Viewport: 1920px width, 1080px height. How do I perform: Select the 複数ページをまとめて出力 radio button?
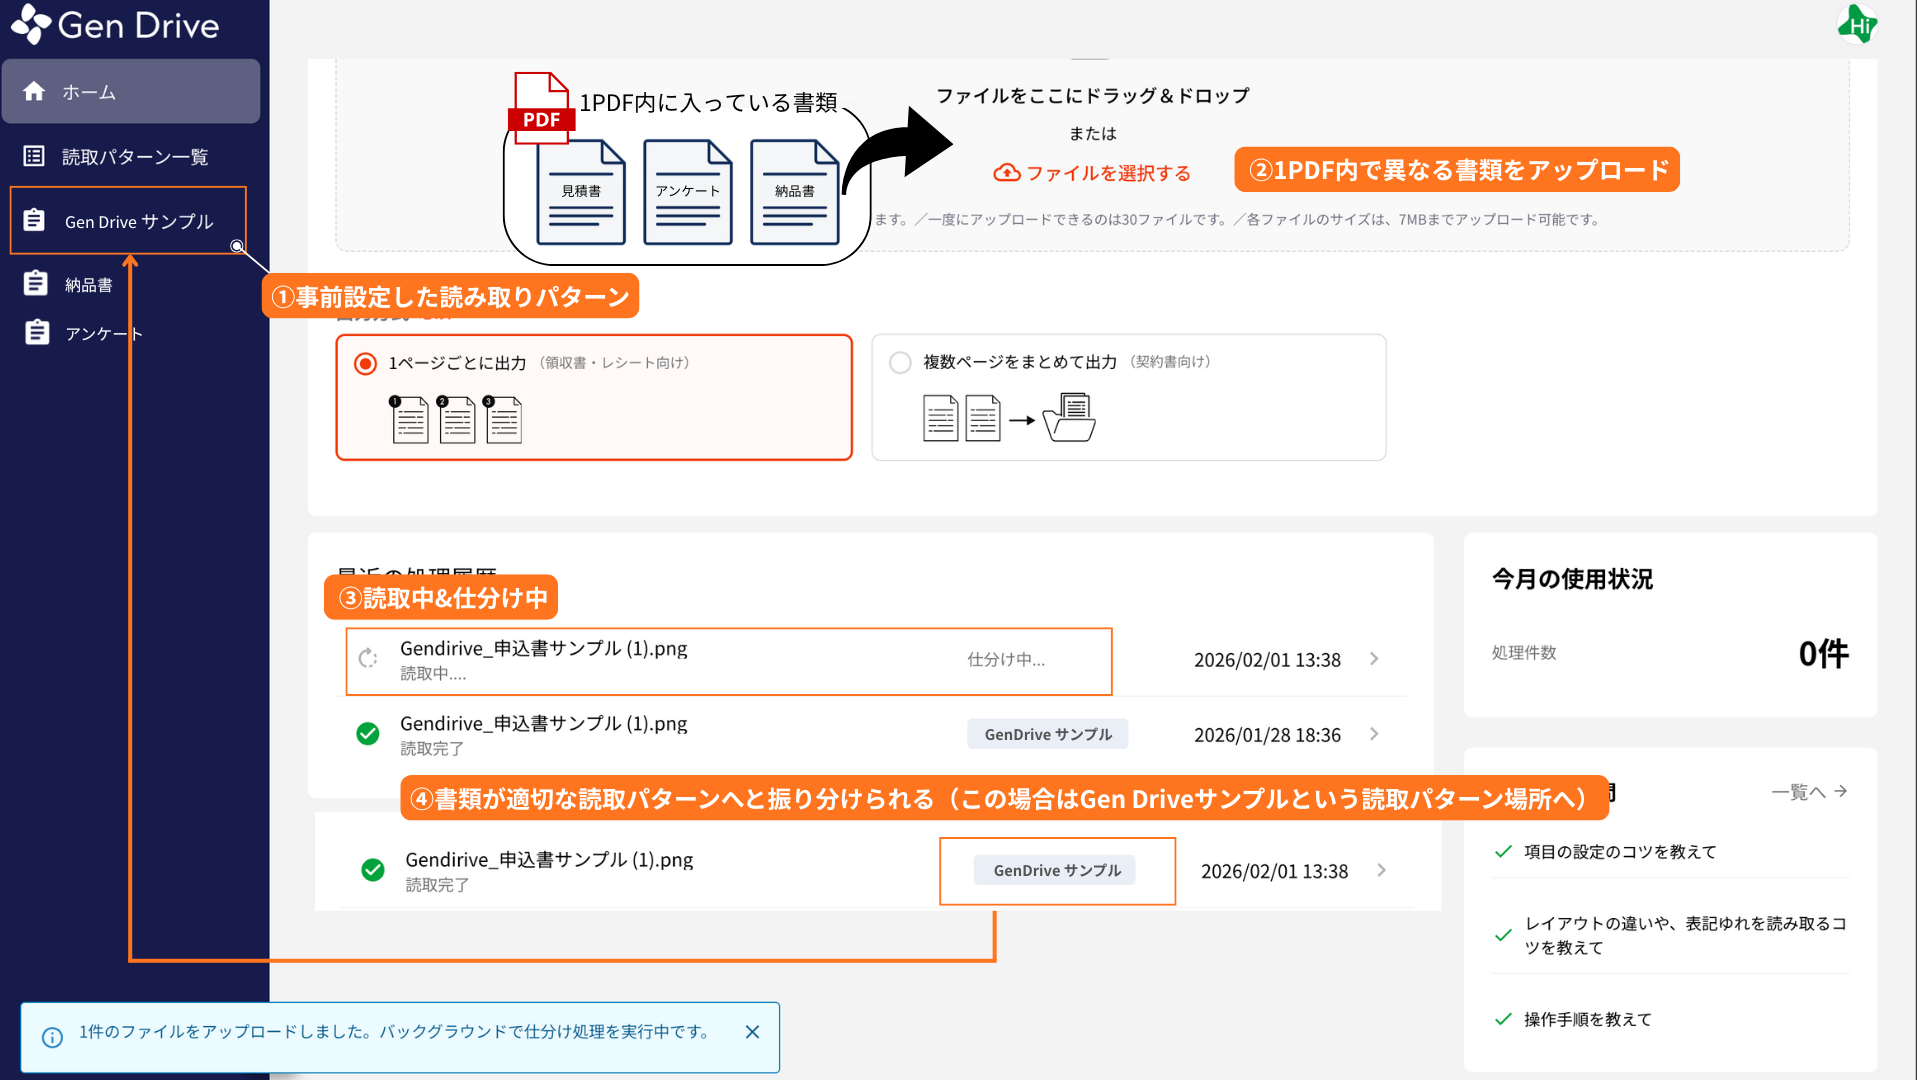(x=900, y=362)
